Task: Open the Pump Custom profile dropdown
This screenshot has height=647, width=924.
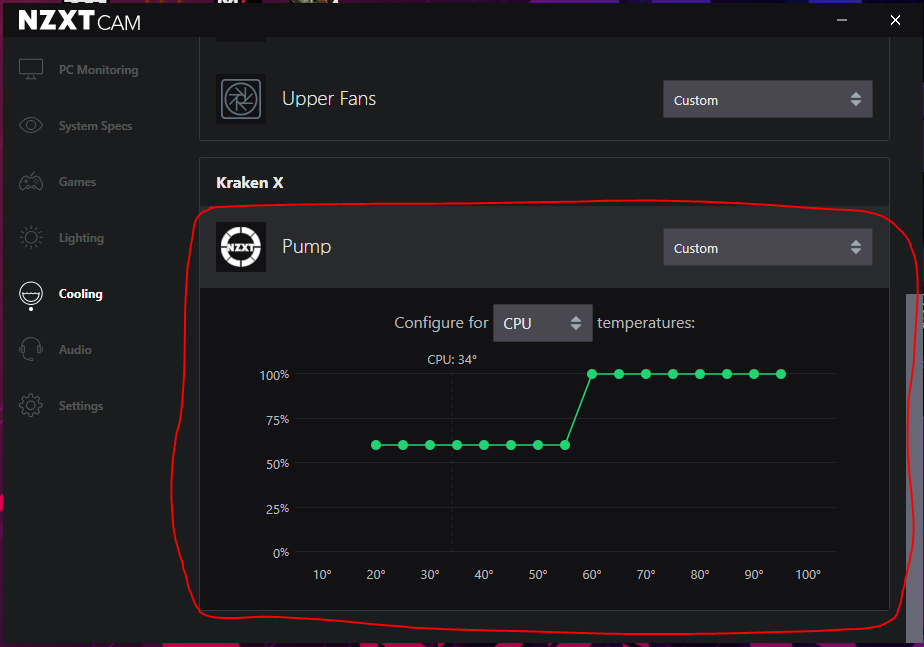Action: (767, 247)
